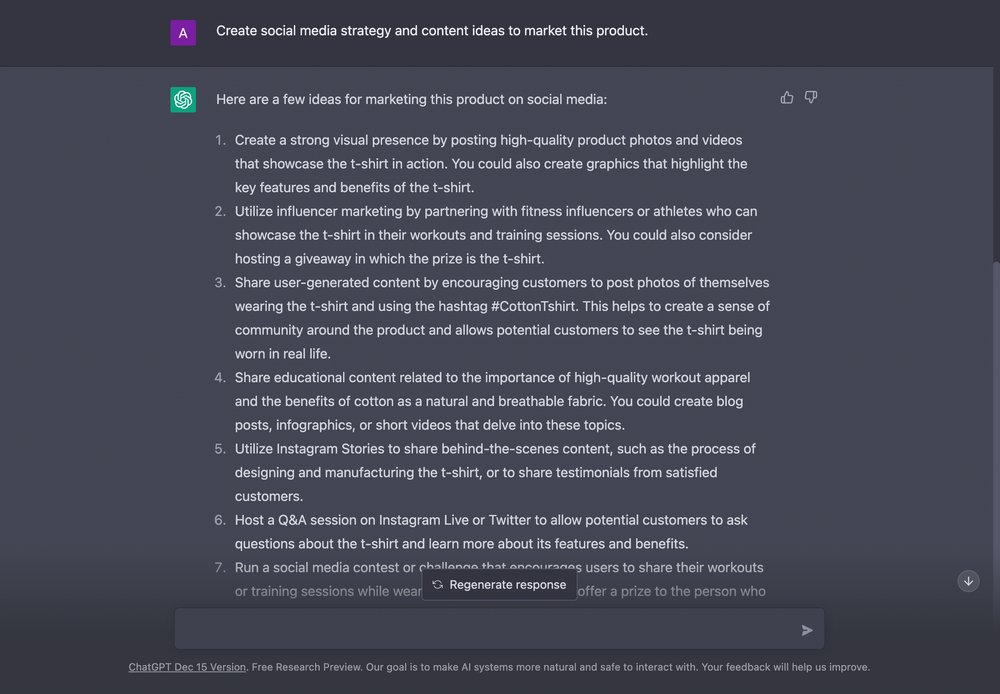Click list item five about Instagram Stories
The height and width of the screenshot is (694, 1000).
coord(495,472)
